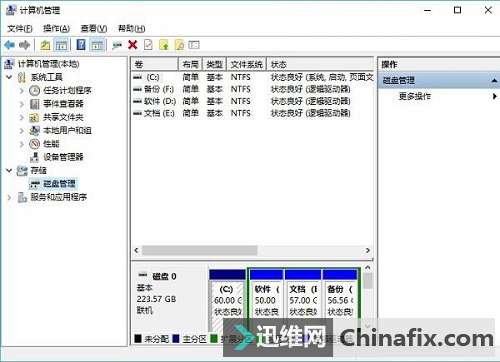Click the blue Help question mark icon
Image resolution: width=500 pixels, height=362 pixels.
81,45
